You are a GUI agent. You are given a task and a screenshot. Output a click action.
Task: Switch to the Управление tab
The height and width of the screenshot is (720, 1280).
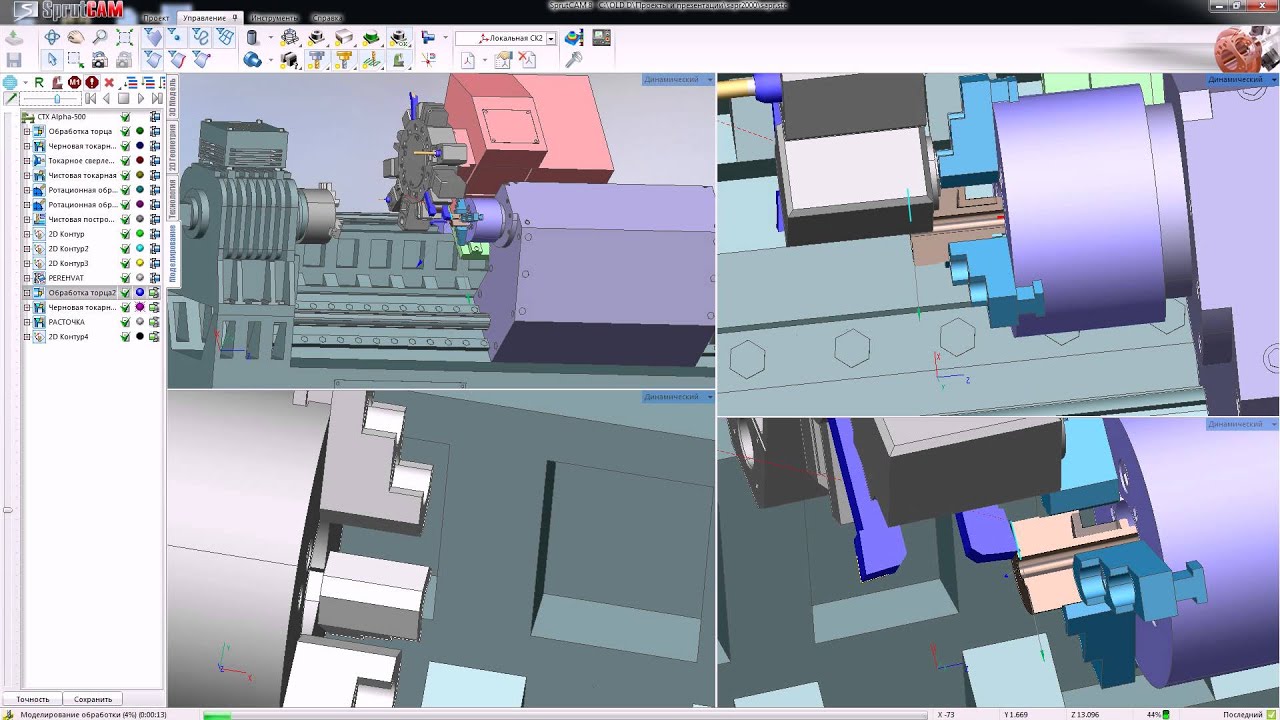tap(208, 18)
